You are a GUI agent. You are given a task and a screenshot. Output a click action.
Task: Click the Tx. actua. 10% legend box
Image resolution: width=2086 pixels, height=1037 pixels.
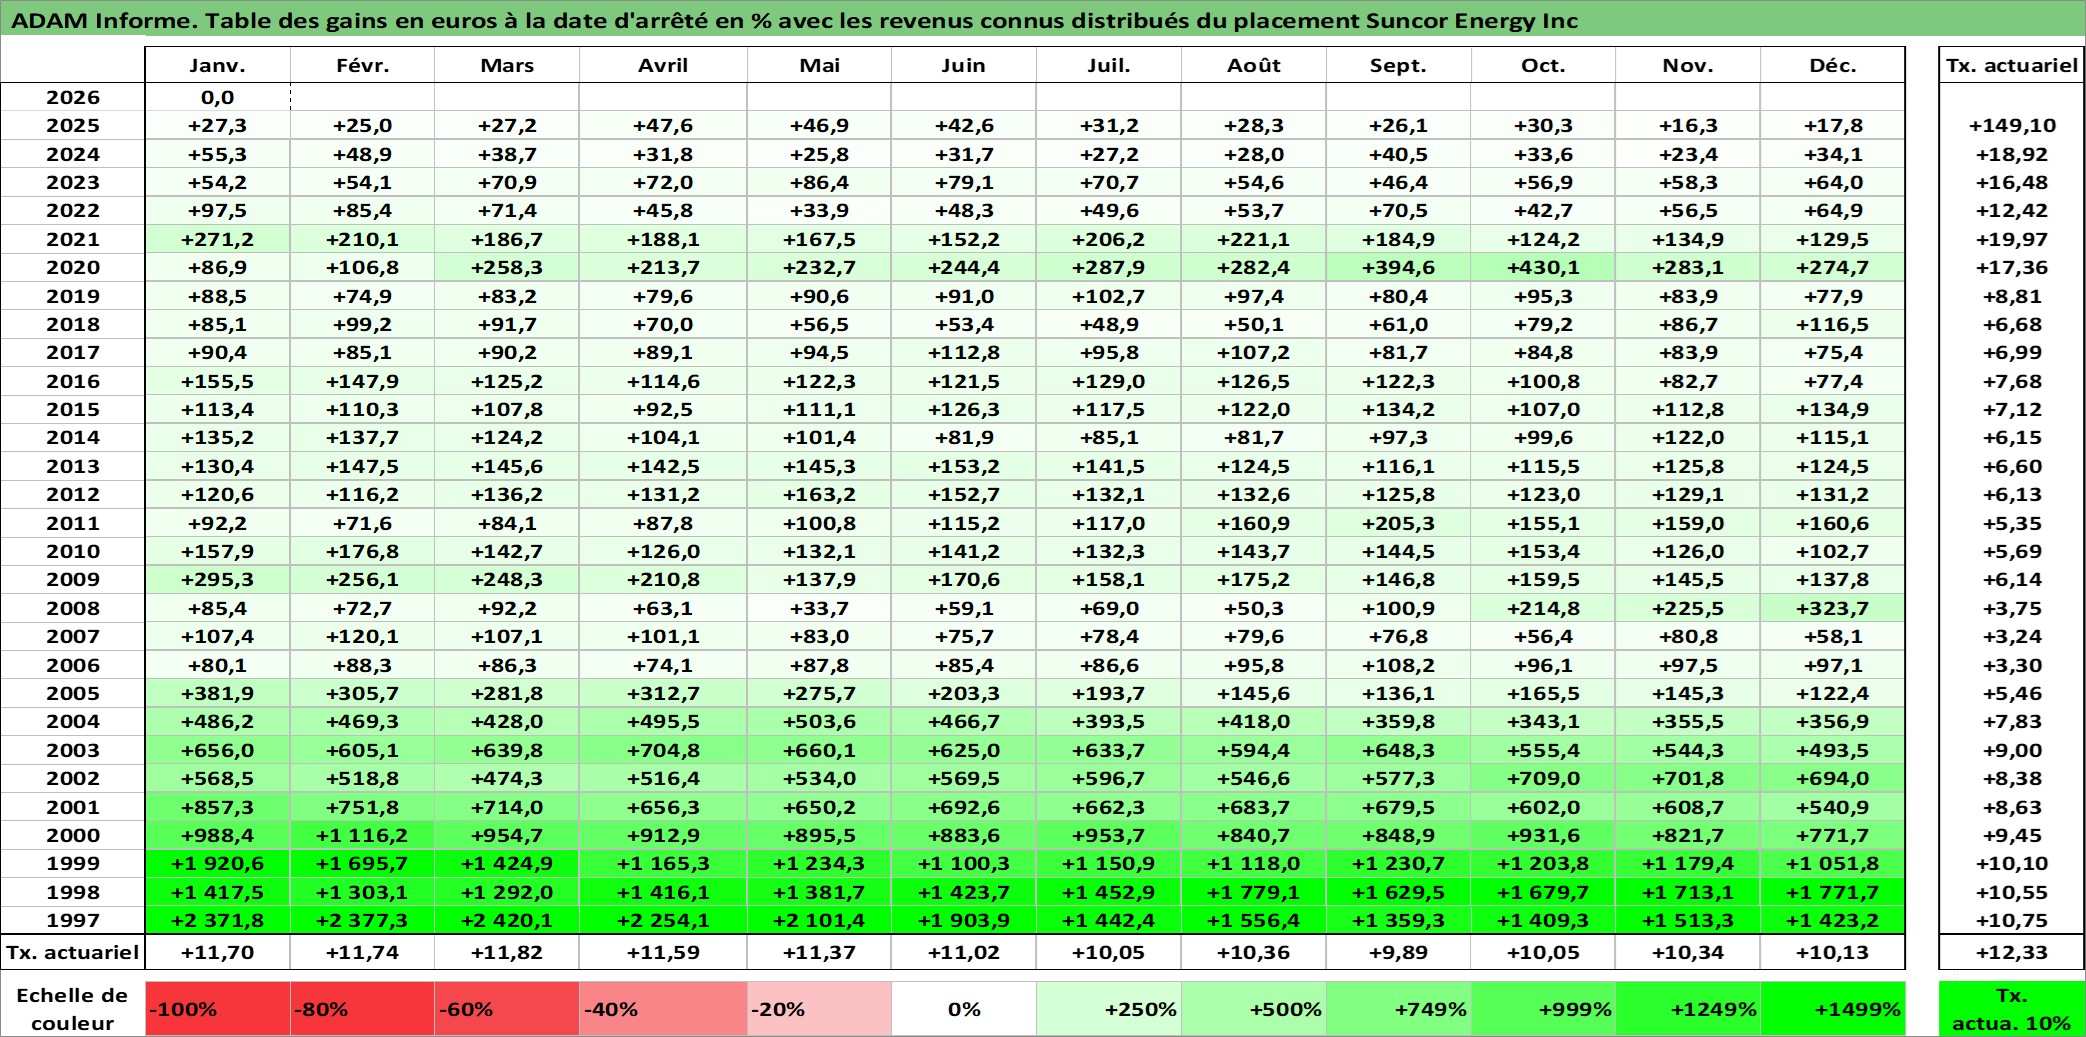(x=2012, y=1009)
